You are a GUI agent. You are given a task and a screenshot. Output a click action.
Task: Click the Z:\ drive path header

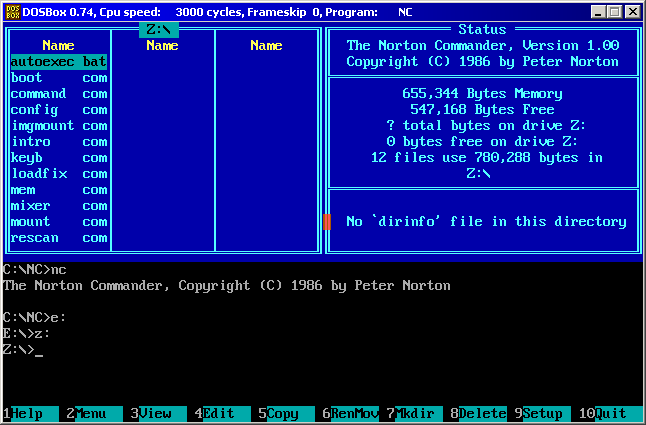pos(162,30)
